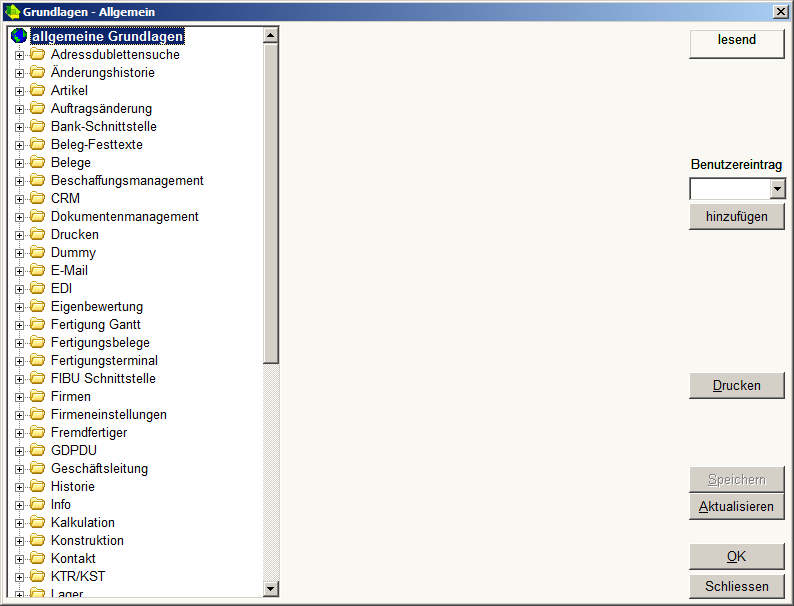
Task: Select the Firmeneinstellungen tree label
Action: (108, 414)
